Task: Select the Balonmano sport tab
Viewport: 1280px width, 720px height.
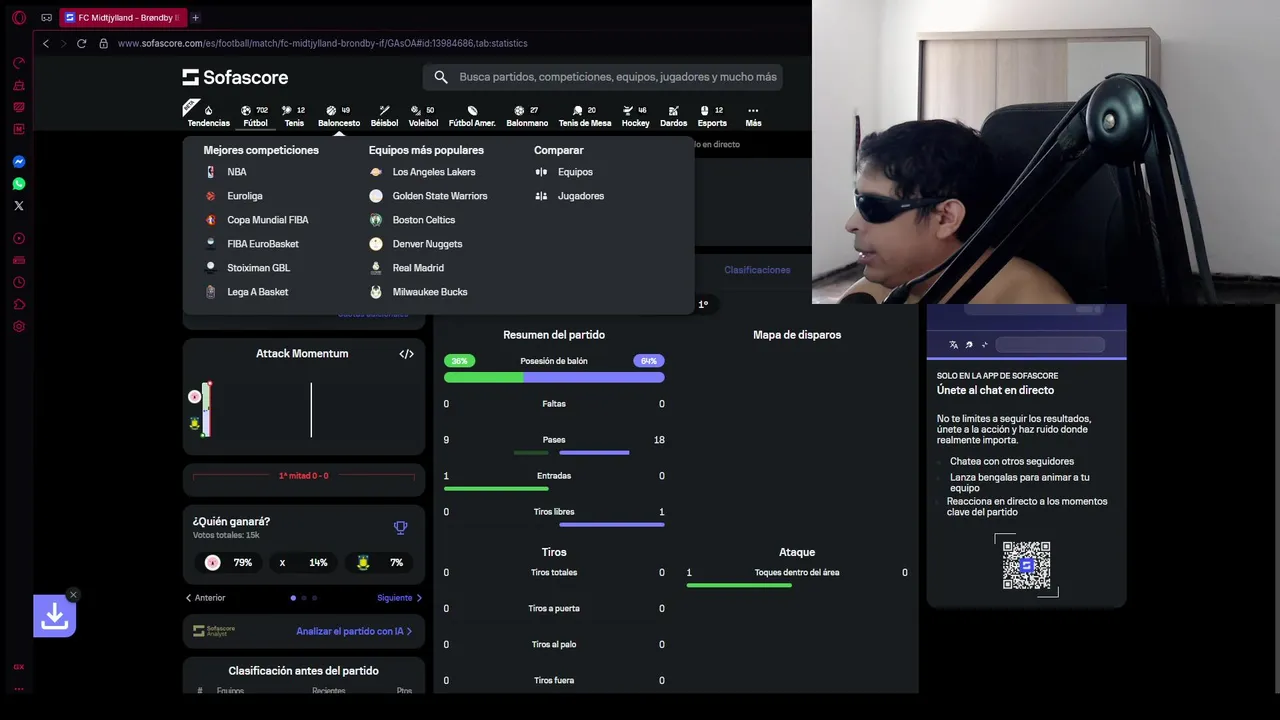Action: [x=527, y=116]
